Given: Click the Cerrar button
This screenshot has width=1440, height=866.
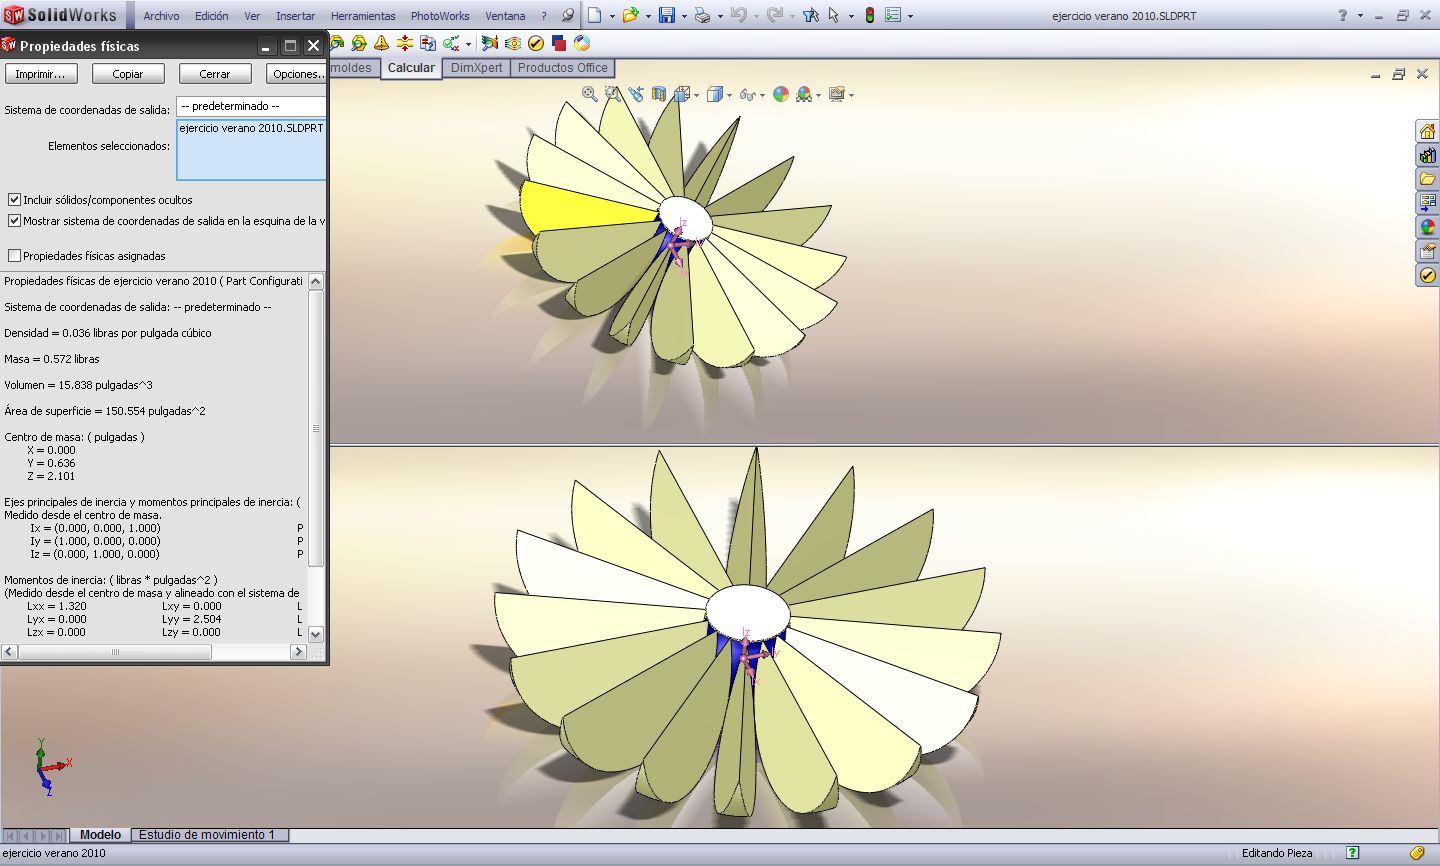Looking at the screenshot, I should click(x=215, y=74).
